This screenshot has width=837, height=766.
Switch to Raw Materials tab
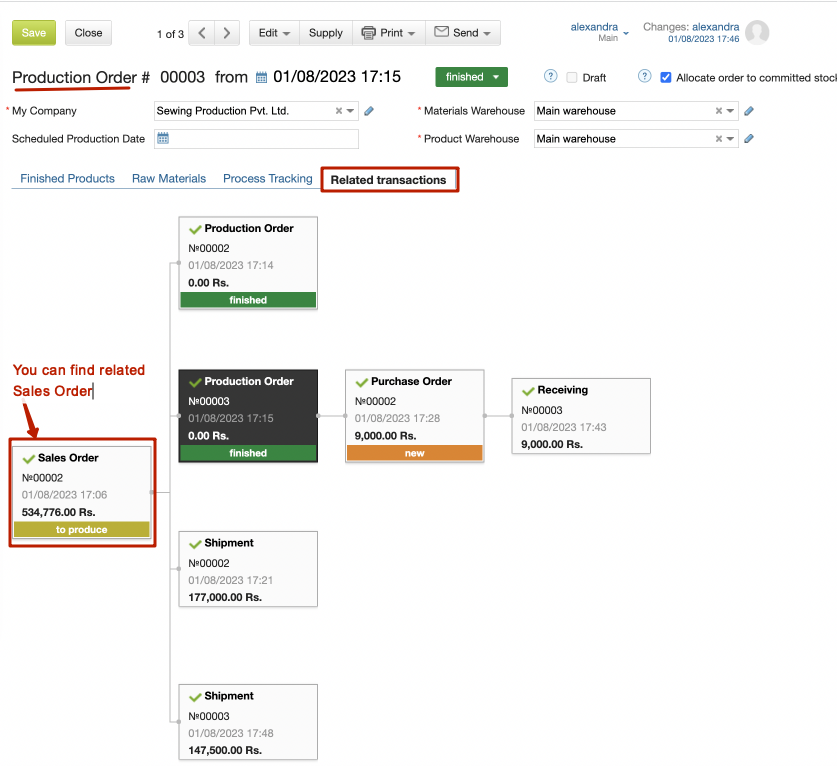pos(169,179)
